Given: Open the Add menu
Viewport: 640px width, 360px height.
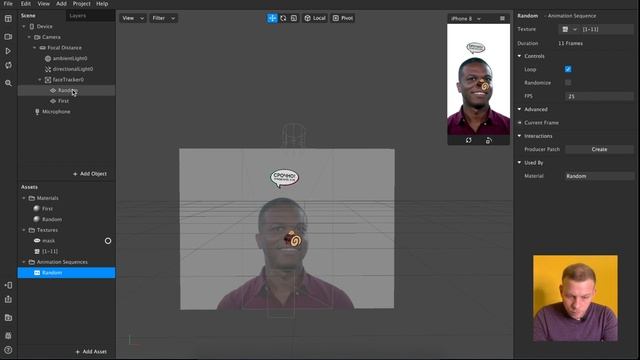Looking at the screenshot, I should 61,4.
